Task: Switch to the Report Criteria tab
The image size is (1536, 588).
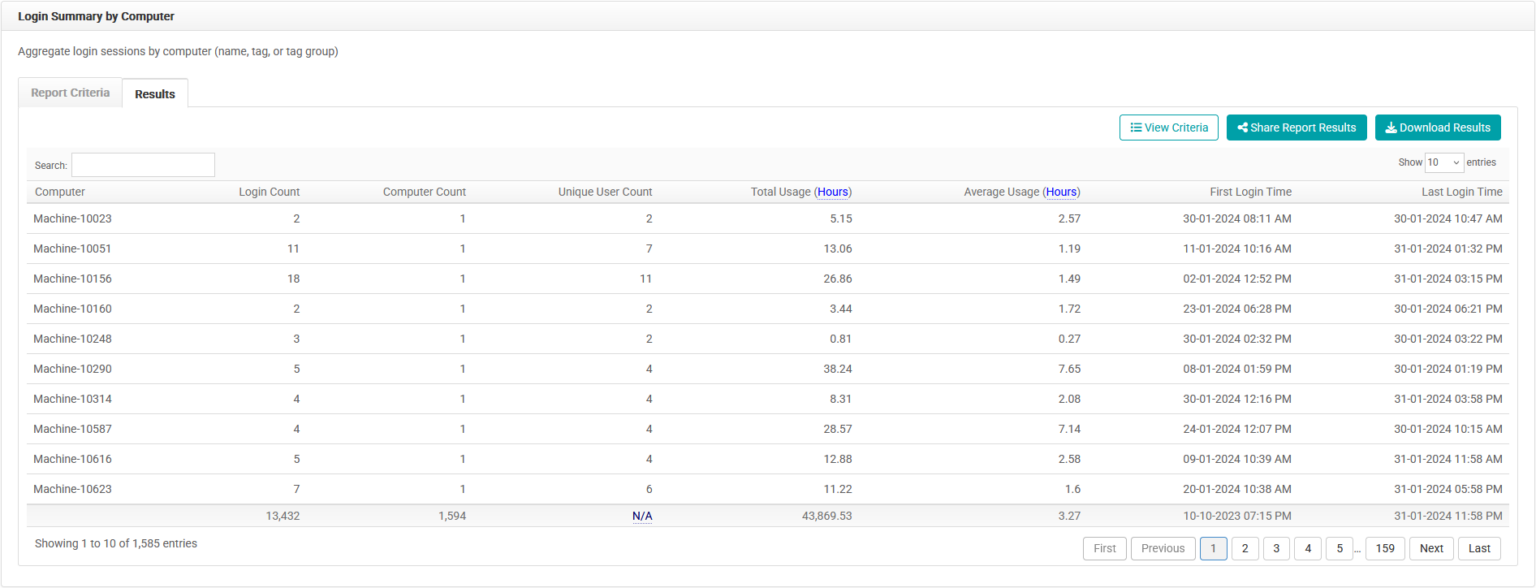Action: pos(70,93)
